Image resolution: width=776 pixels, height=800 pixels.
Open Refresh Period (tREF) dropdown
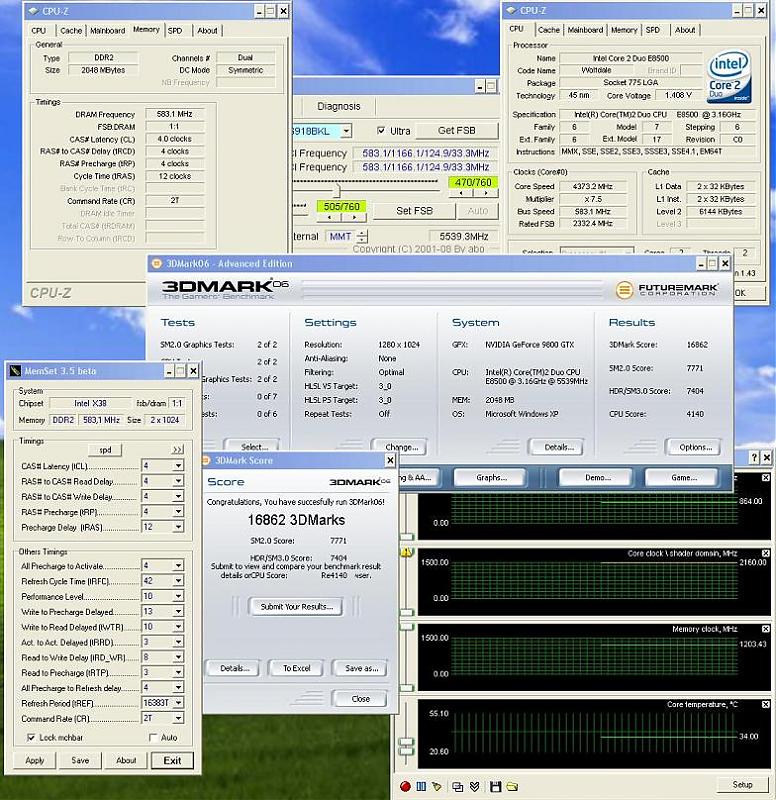(x=178, y=703)
